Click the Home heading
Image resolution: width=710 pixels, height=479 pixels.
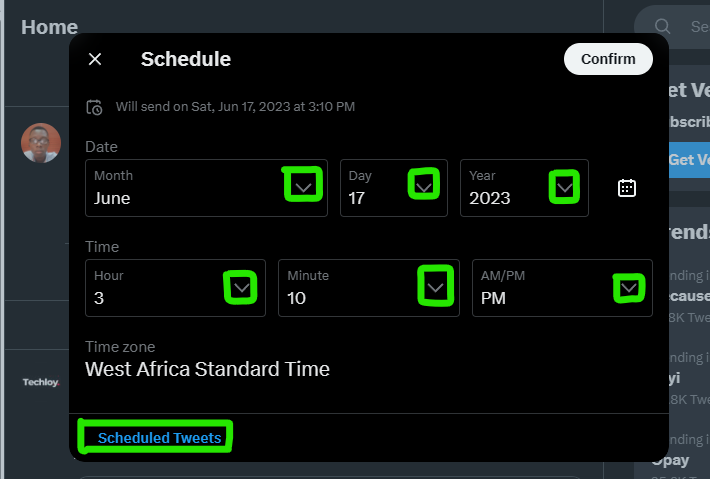coord(49,27)
